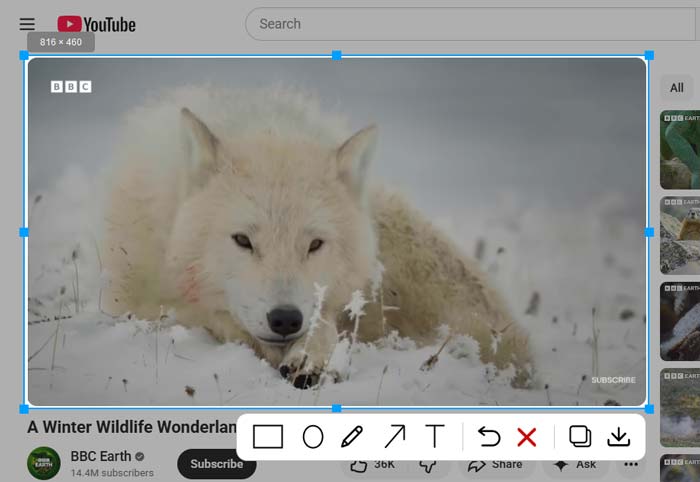The width and height of the screenshot is (700, 482).
Task: Open the YouTube hamburger menu
Action: [x=27, y=24]
